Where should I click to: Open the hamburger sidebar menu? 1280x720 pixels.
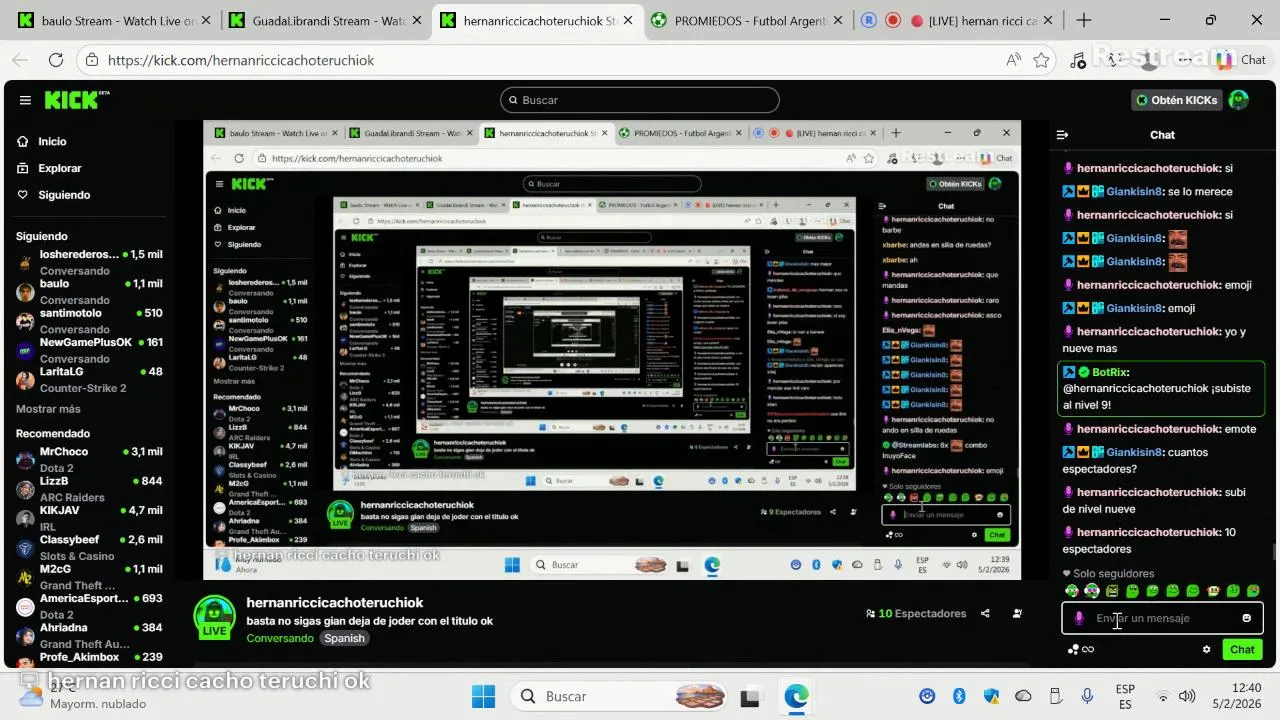25,100
